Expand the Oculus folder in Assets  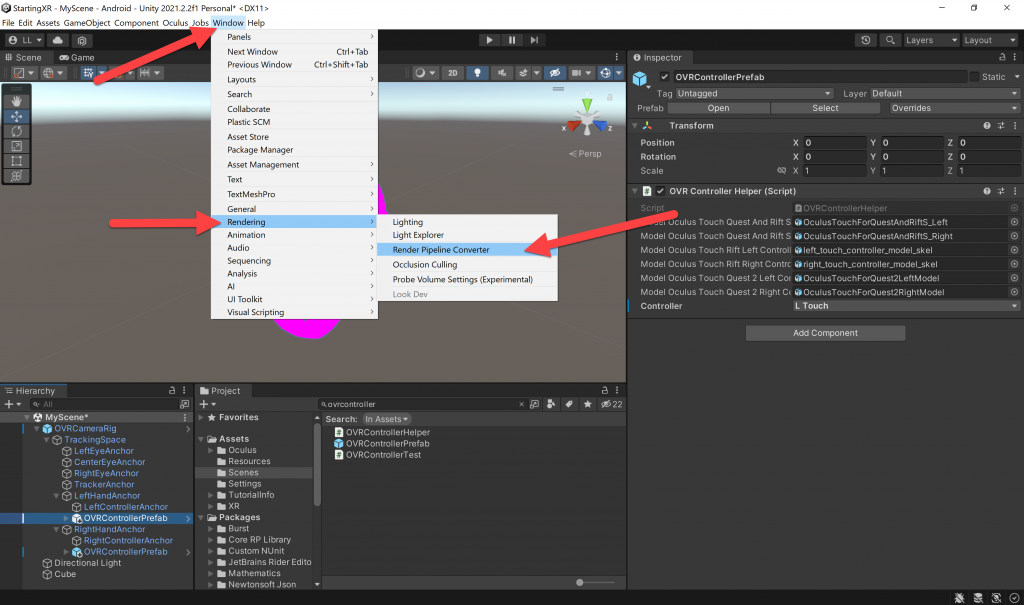click(211, 450)
